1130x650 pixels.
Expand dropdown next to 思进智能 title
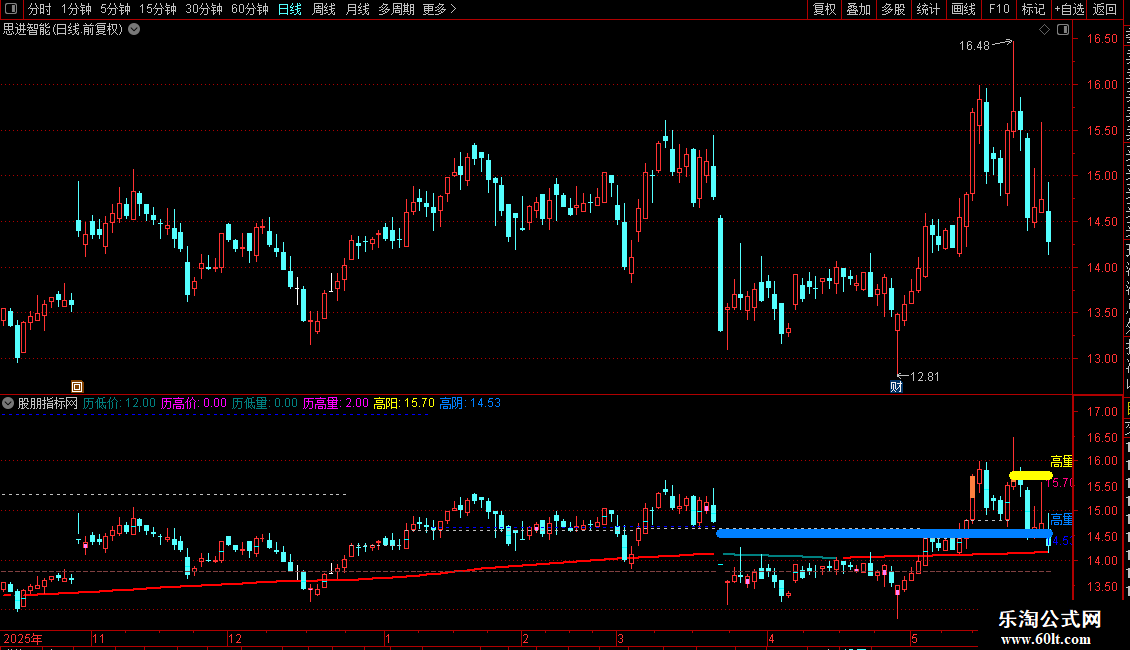pyautogui.click(x=134, y=30)
